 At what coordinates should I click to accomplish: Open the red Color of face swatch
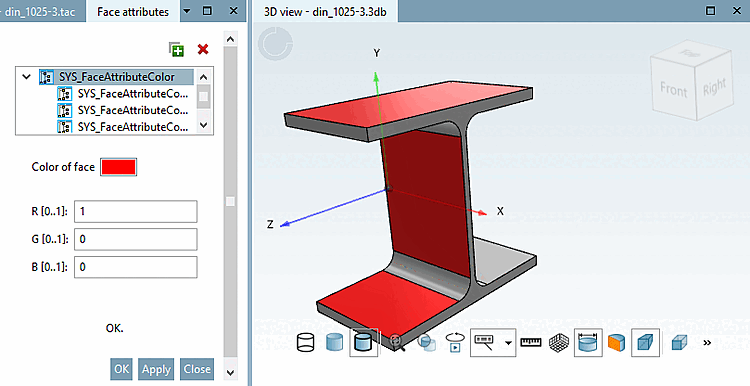point(118,167)
